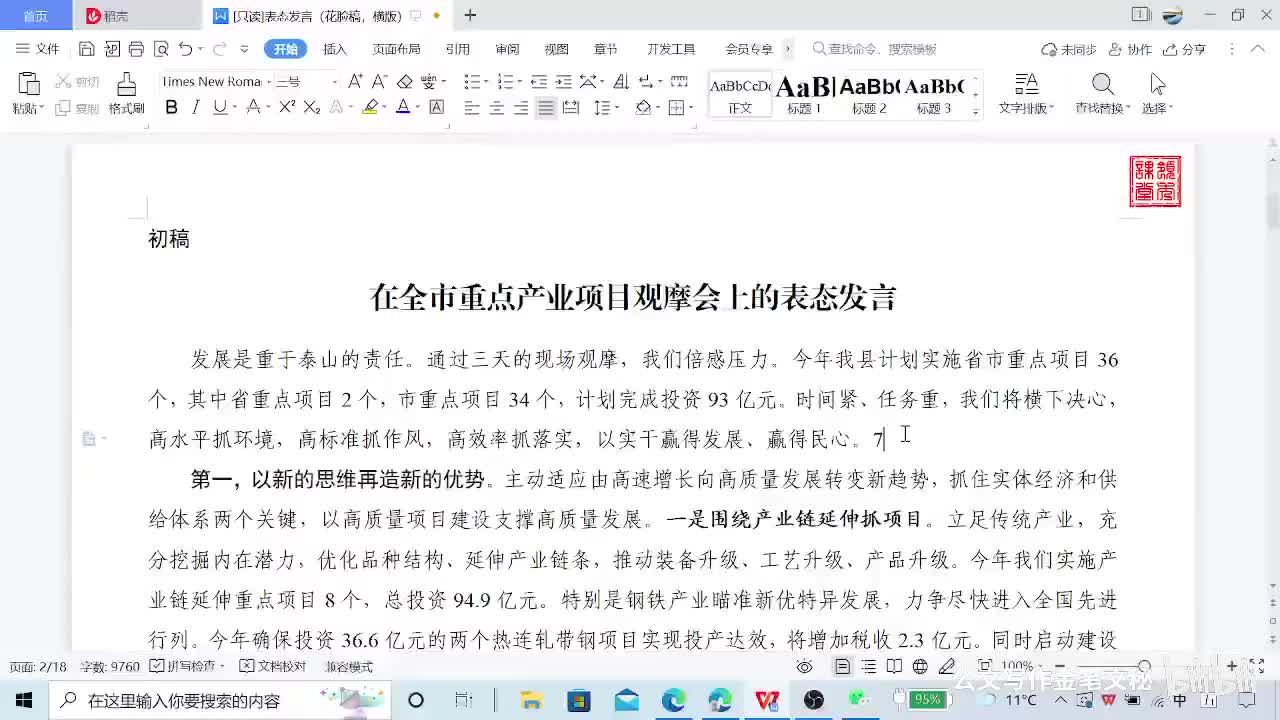
Task: Undo the last action
Action: [x=185, y=49]
